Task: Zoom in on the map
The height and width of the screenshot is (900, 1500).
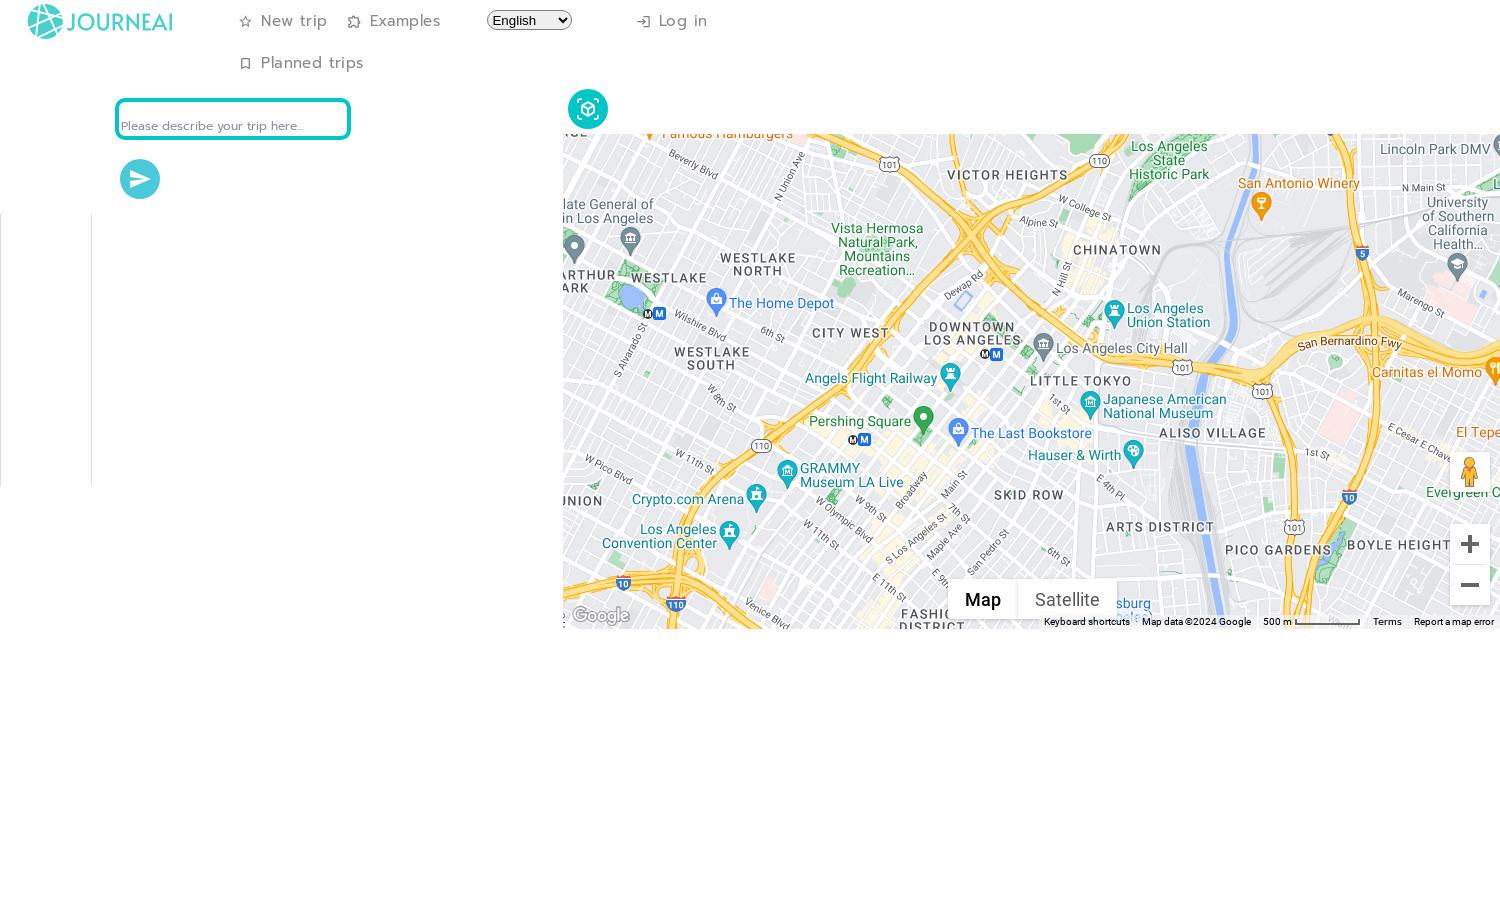Action: point(1470,544)
